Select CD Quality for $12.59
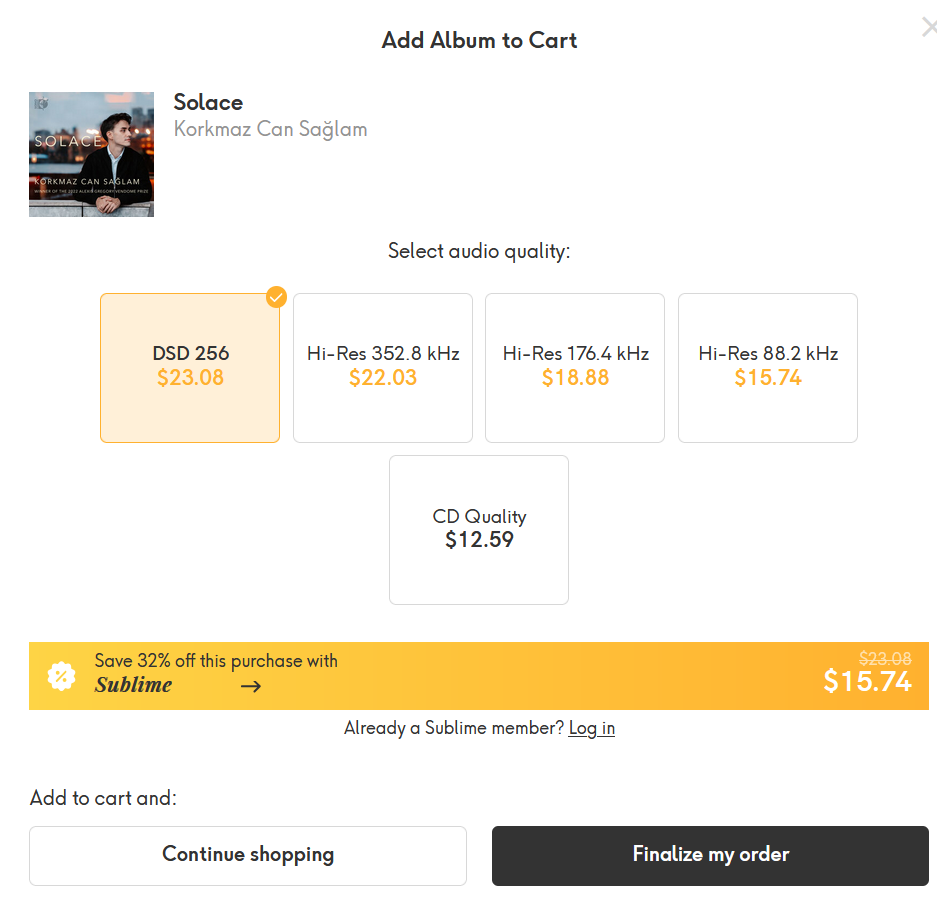Image resolution: width=937 pixels, height=903 pixels. tap(479, 529)
